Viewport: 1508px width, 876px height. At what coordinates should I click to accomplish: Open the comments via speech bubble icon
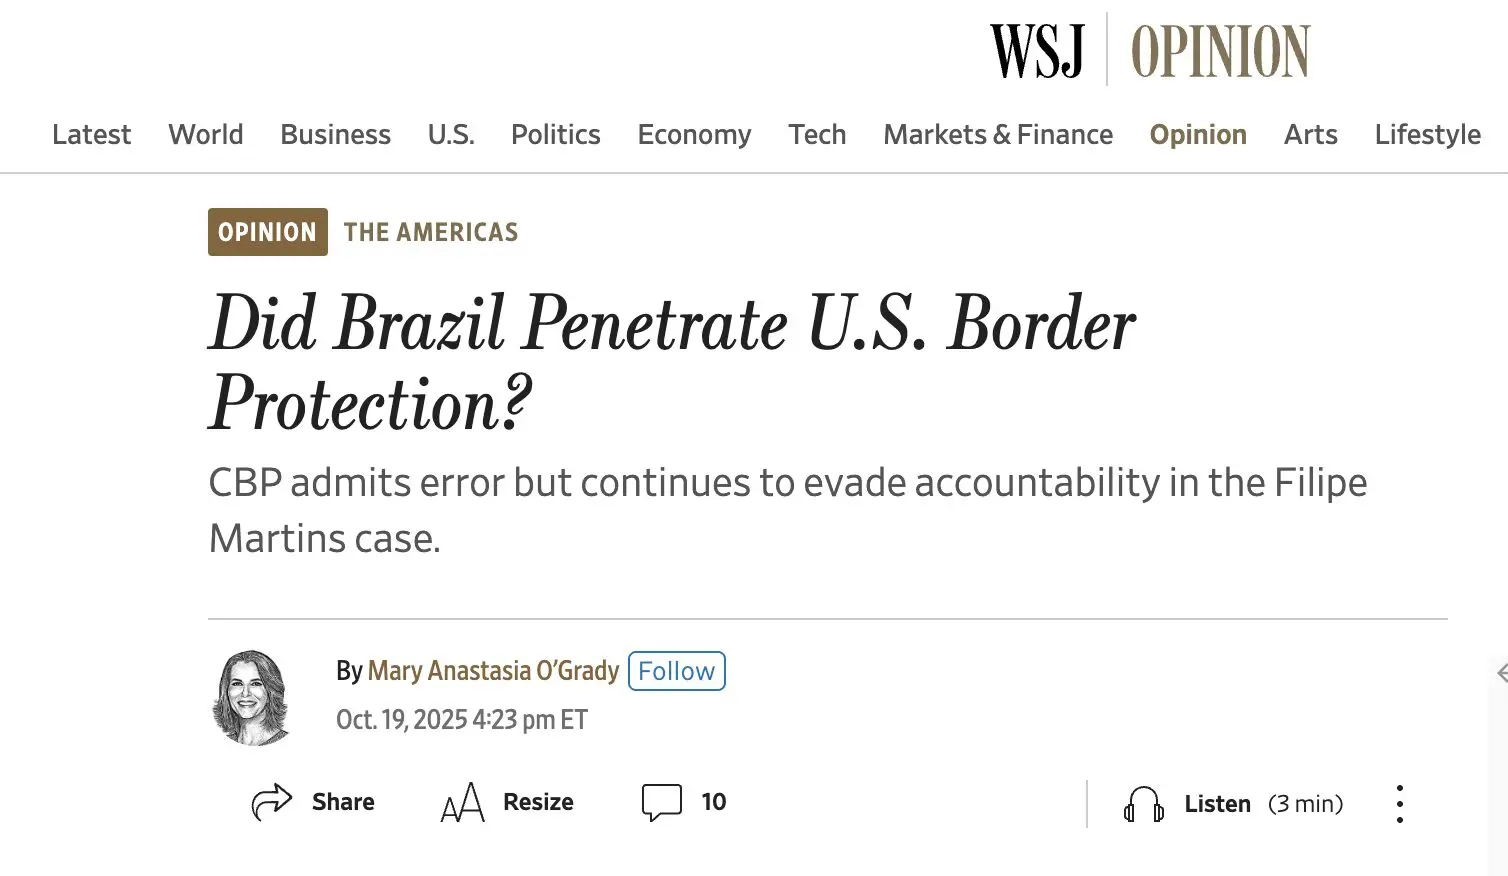click(x=661, y=800)
